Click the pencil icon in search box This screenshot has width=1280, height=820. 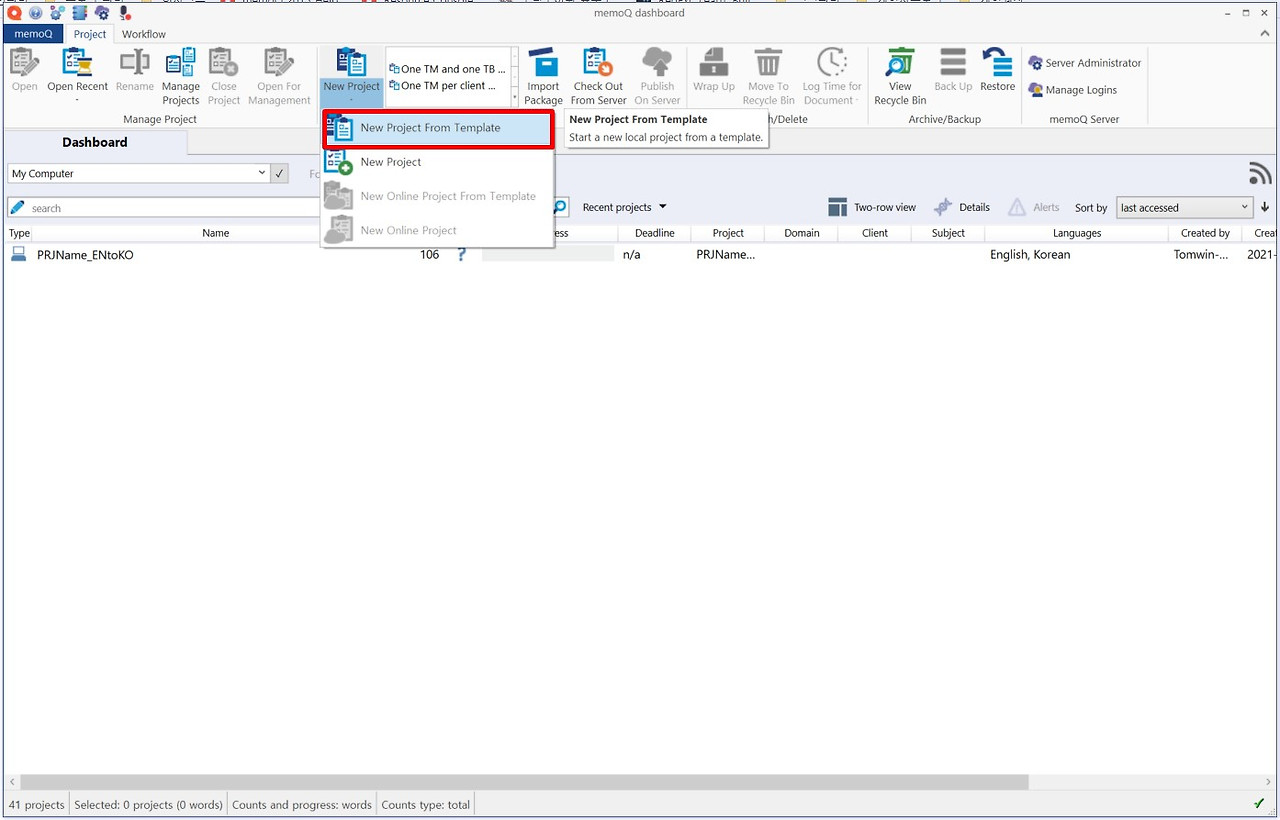[18, 207]
